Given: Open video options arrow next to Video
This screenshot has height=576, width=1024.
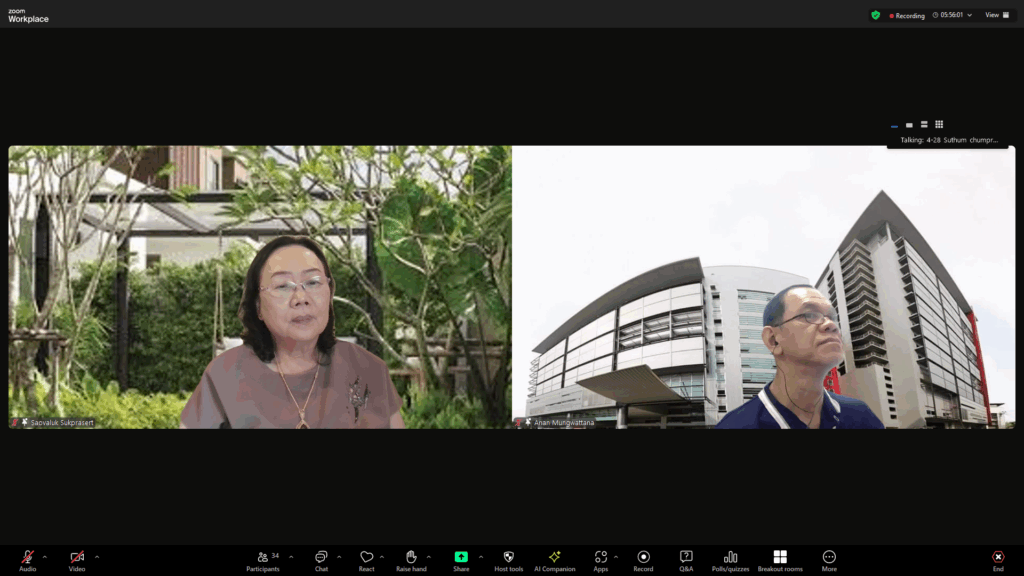Looking at the screenshot, I should 97,557.
